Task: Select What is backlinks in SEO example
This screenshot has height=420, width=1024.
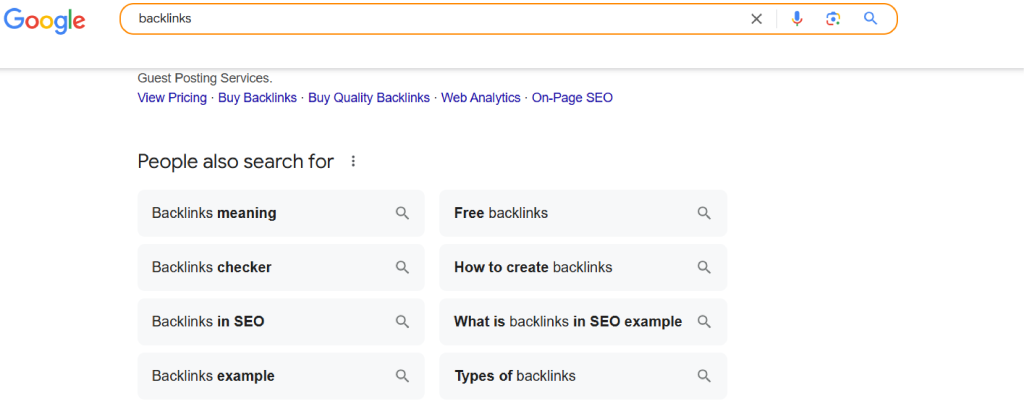Action: tap(583, 321)
